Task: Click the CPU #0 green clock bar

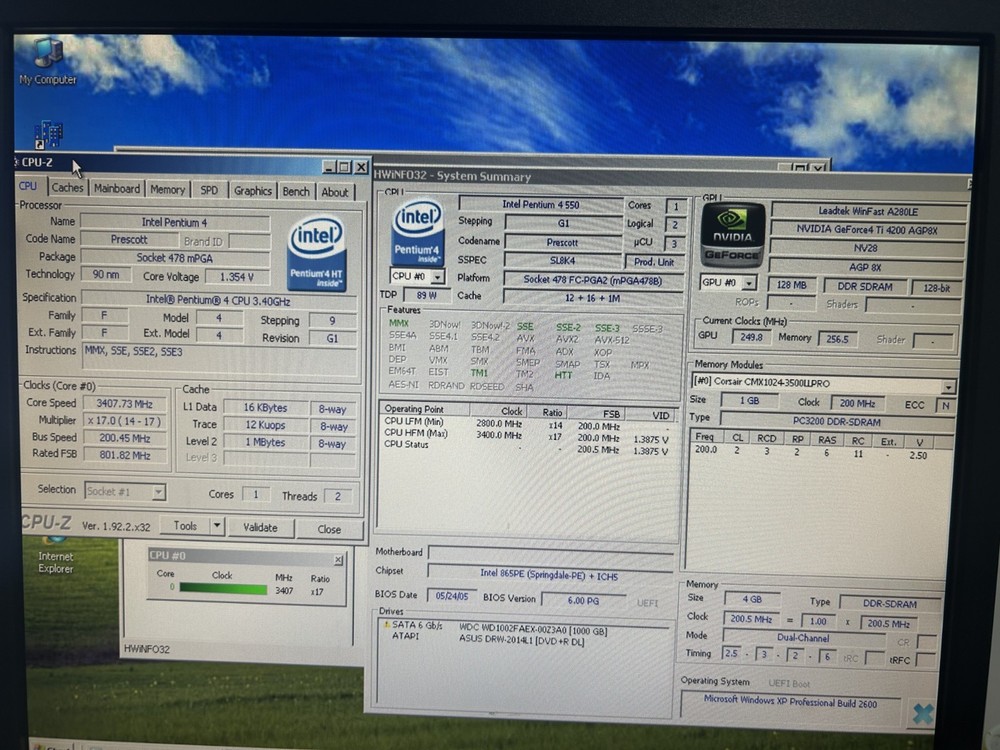Action: (223, 589)
